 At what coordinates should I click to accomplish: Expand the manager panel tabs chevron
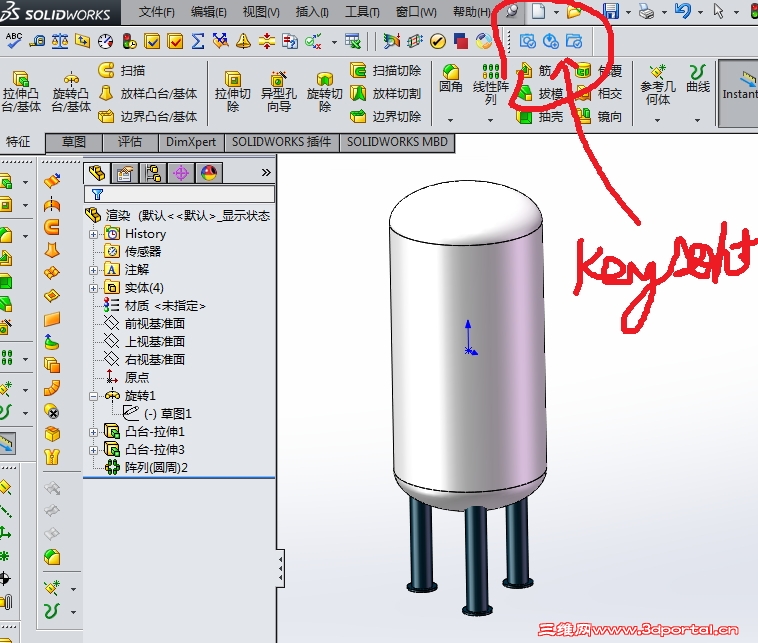coord(266,173)
